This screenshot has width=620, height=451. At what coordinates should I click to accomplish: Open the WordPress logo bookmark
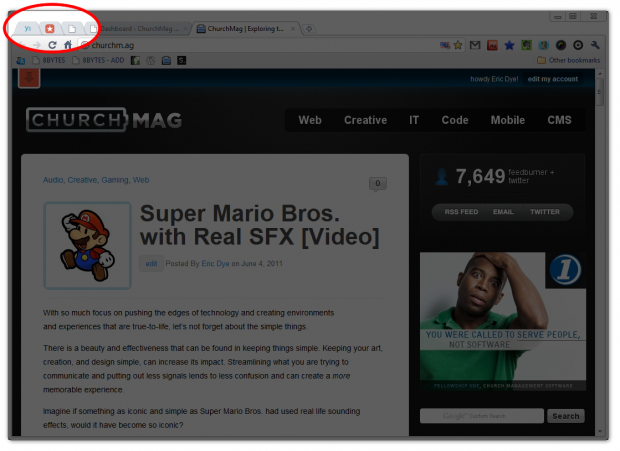(x=151, y=60)
